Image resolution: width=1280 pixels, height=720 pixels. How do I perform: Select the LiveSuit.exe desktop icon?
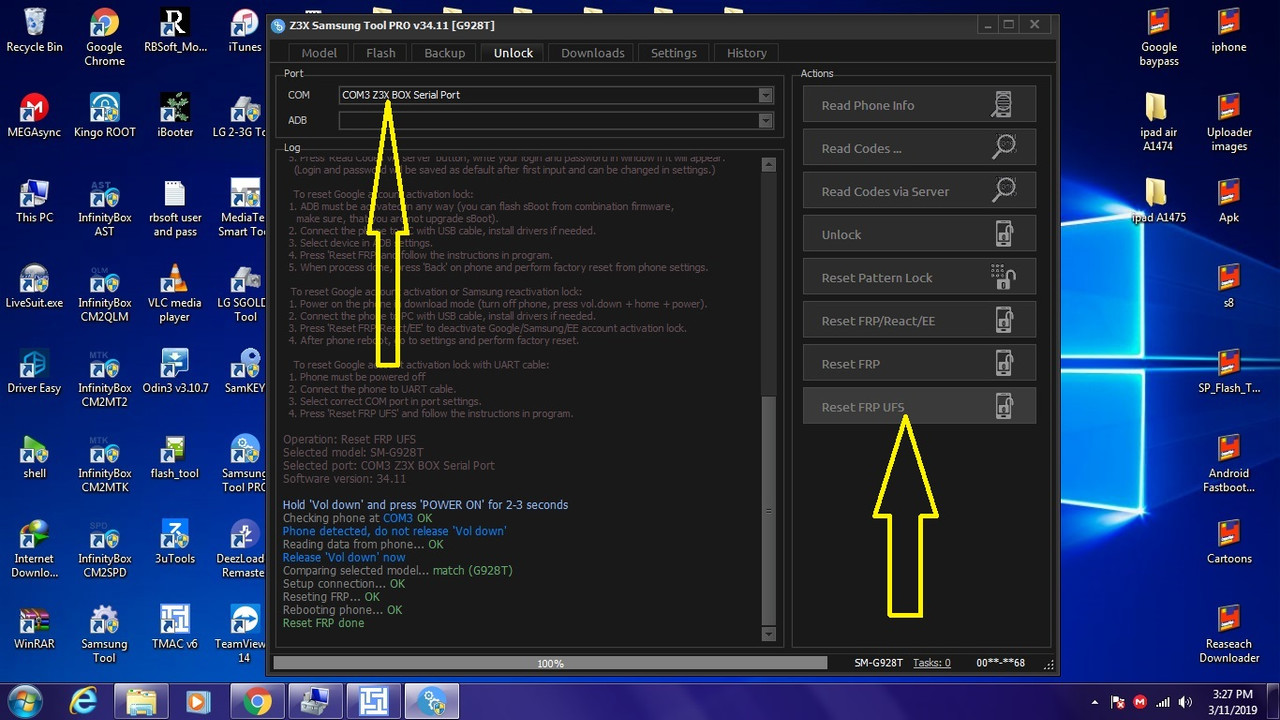[34, 286]
